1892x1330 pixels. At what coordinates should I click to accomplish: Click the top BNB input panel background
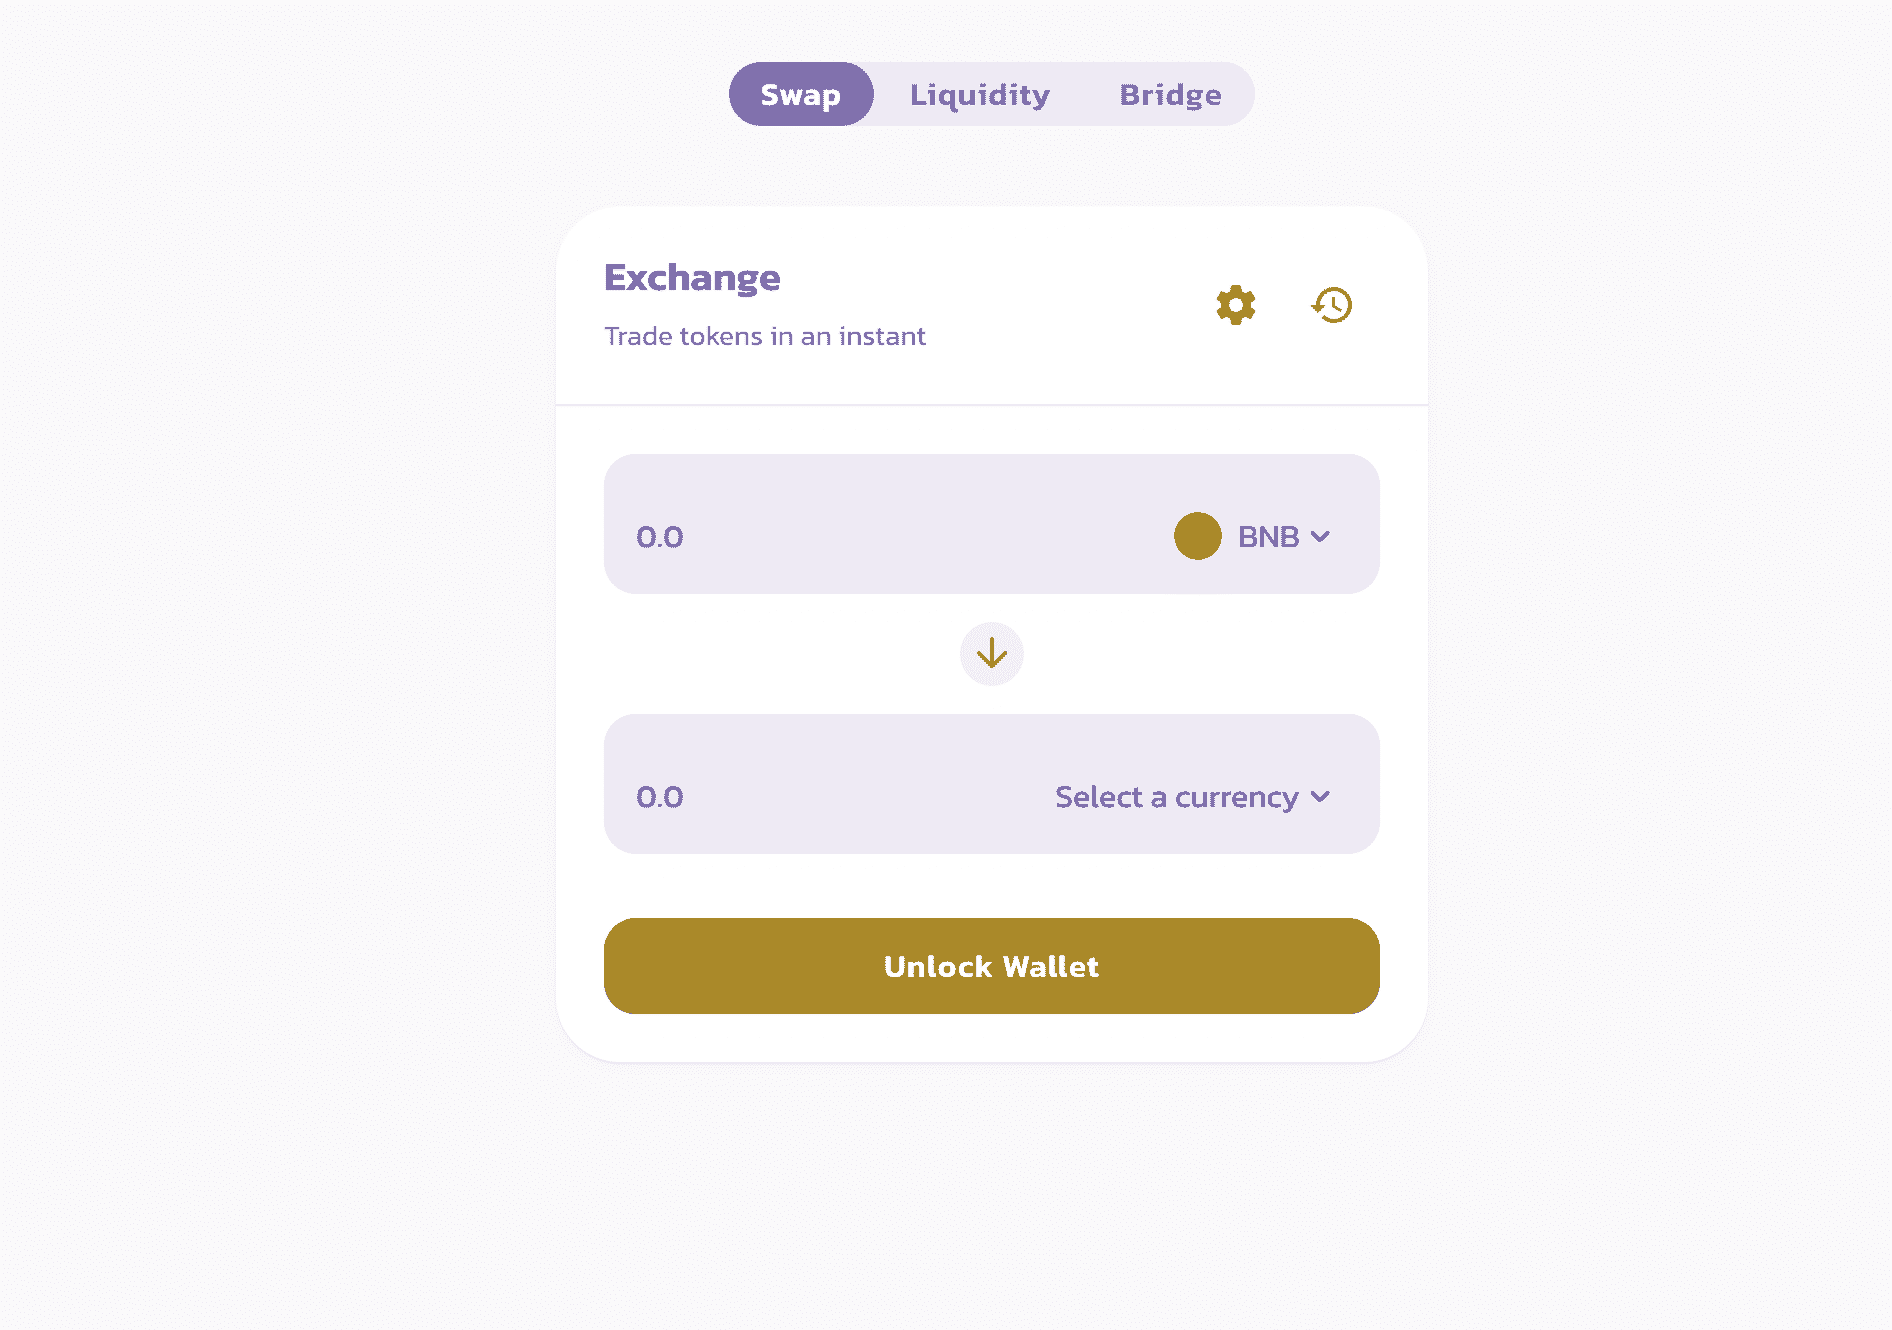[992, 524]
